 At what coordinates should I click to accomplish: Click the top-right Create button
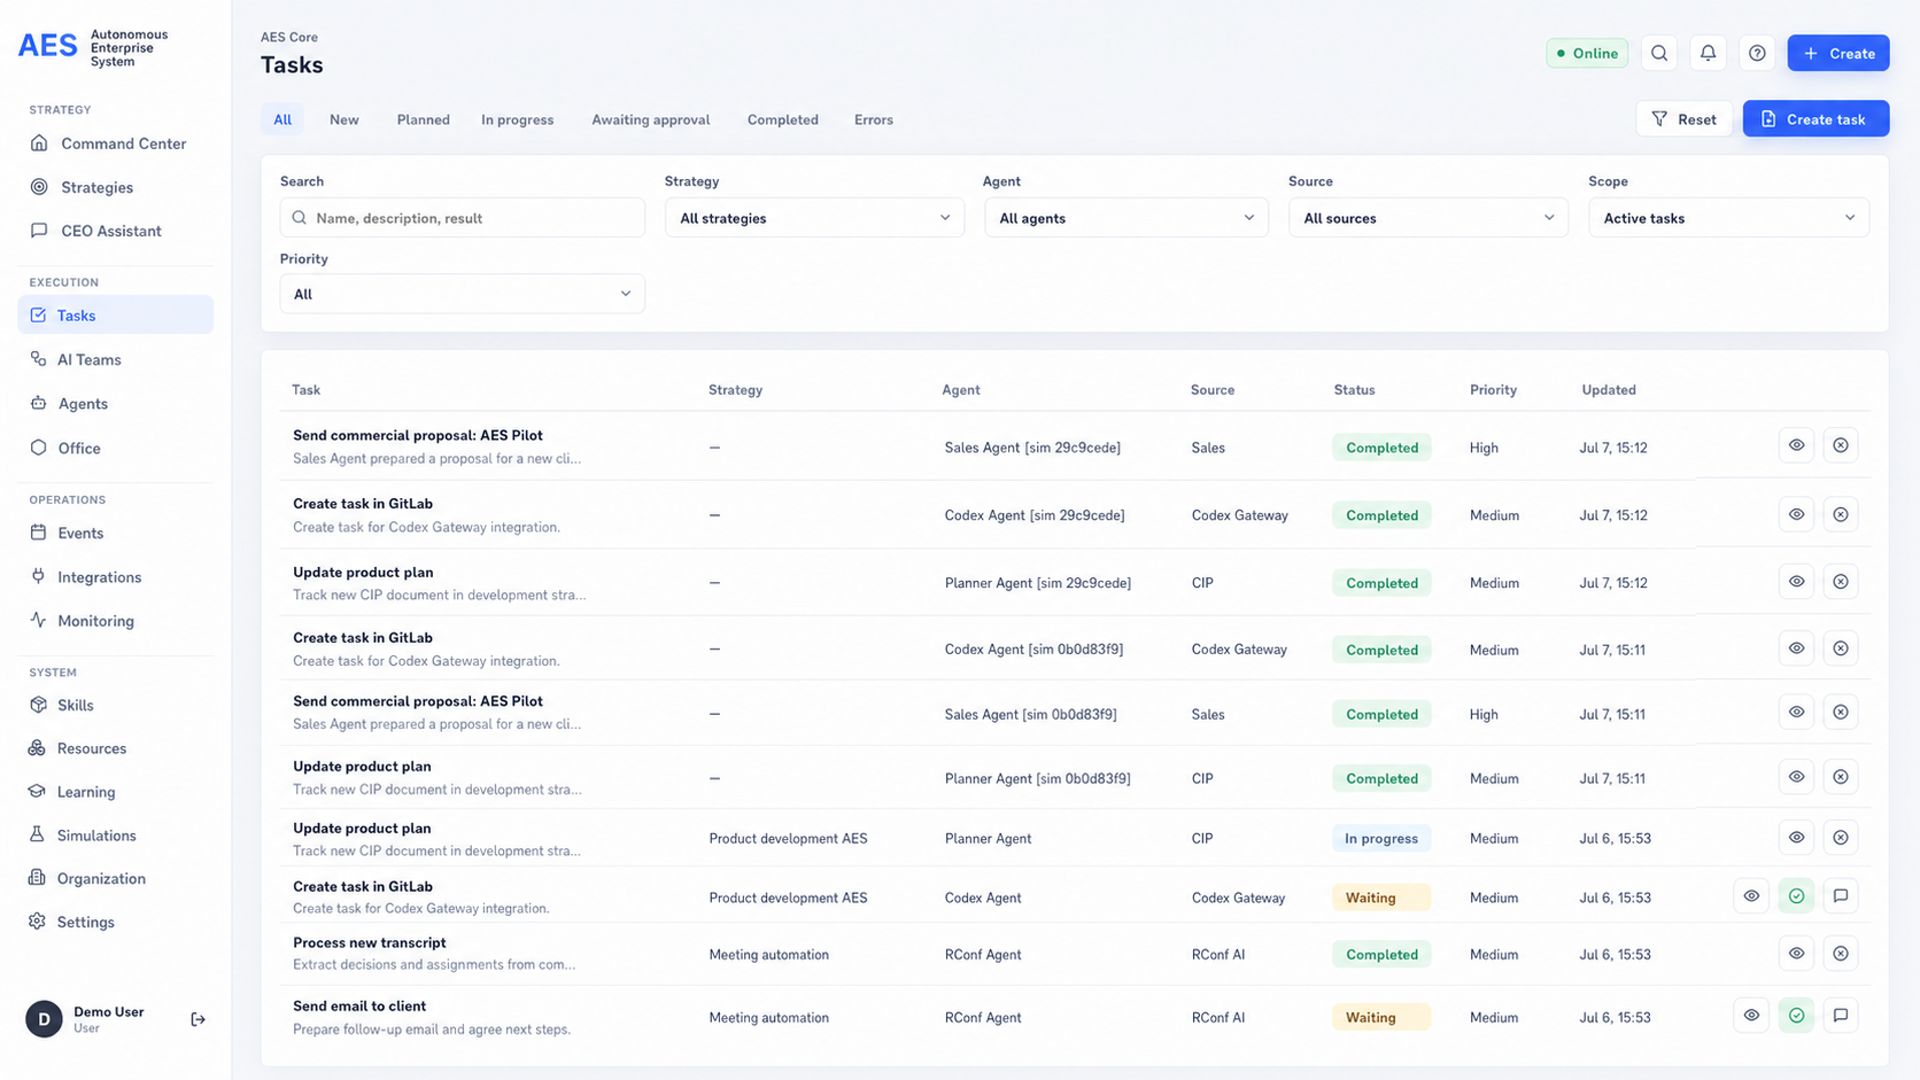pos(1838,53)
